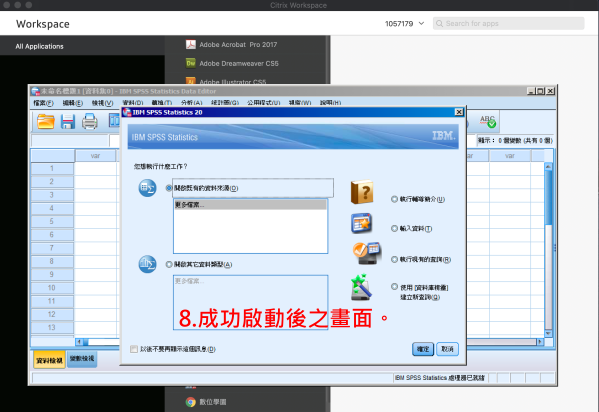Click row header 5 in data grid

[x=52, y=222]
